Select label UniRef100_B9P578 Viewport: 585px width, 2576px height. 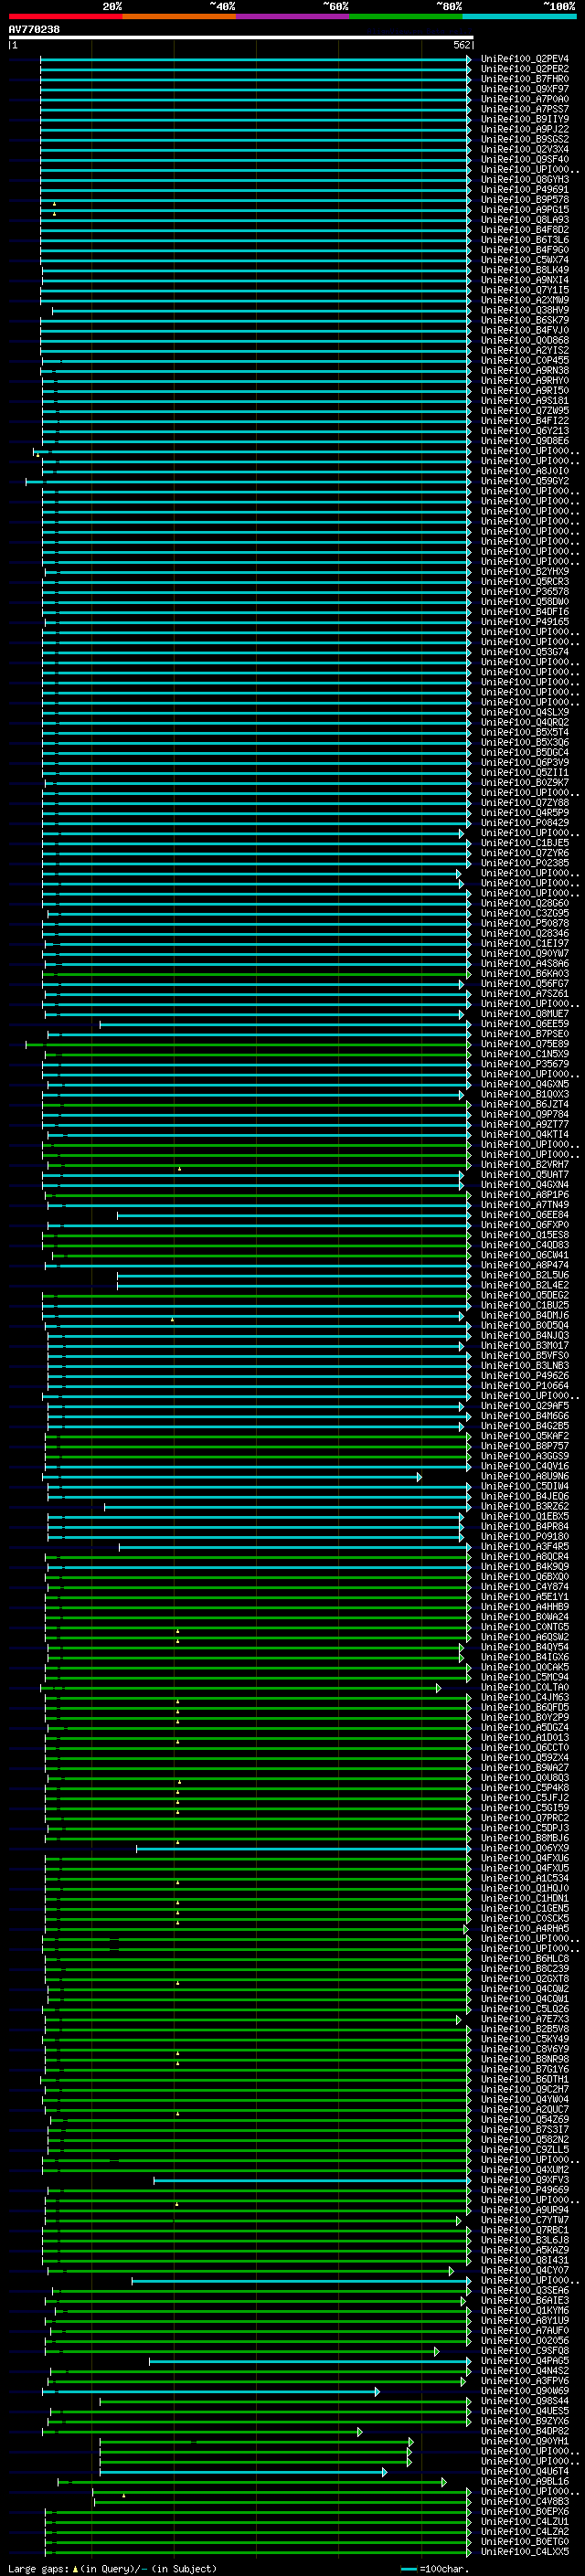click(525, 200)
